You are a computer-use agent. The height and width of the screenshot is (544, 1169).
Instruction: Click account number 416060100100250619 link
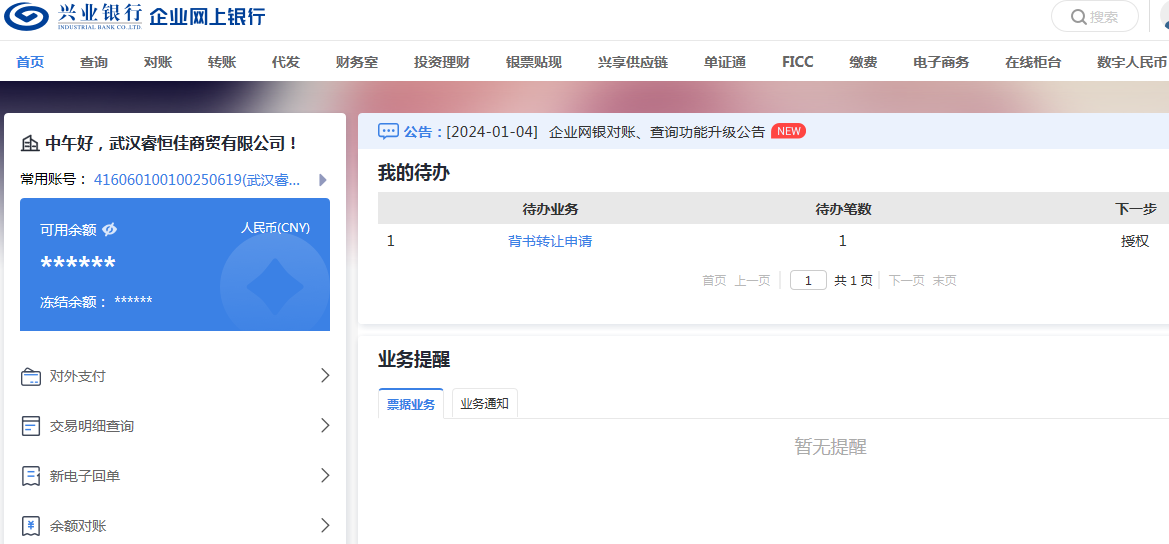click(198, 180)
